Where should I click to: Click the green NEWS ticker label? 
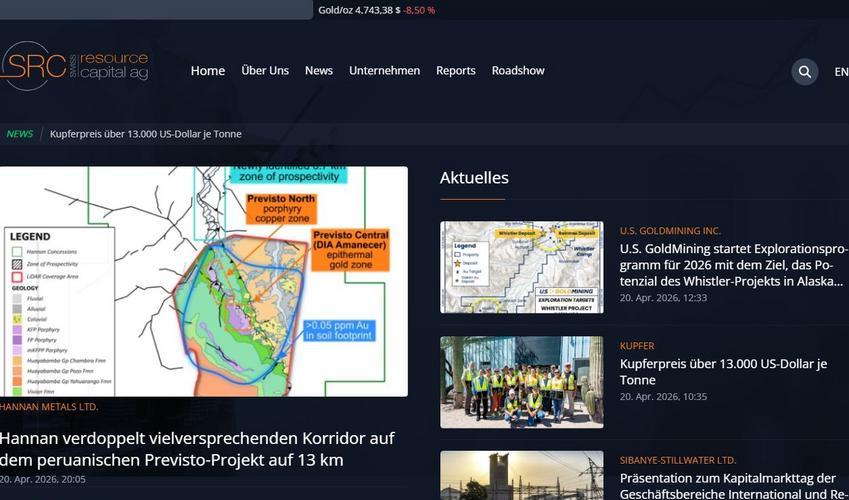pyautogui.click(x=19, y=134)
